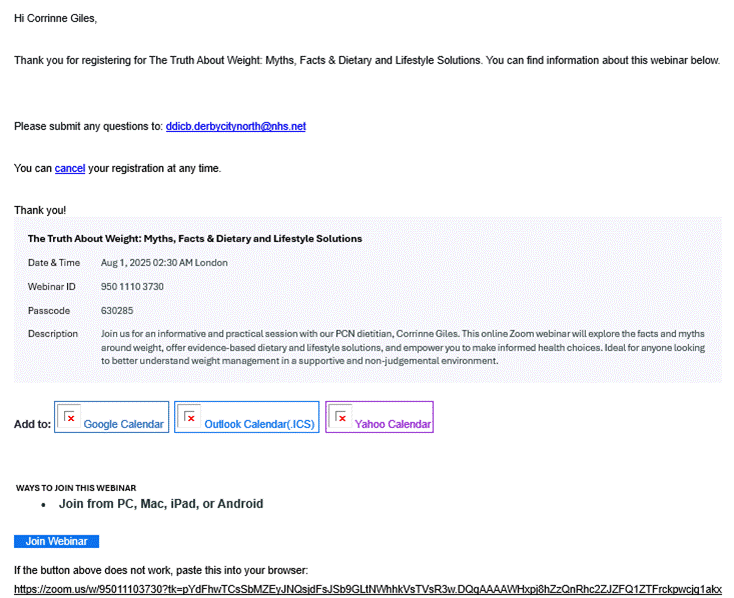Select the Webinar ID 950 1110 3730

pos(132,287)
